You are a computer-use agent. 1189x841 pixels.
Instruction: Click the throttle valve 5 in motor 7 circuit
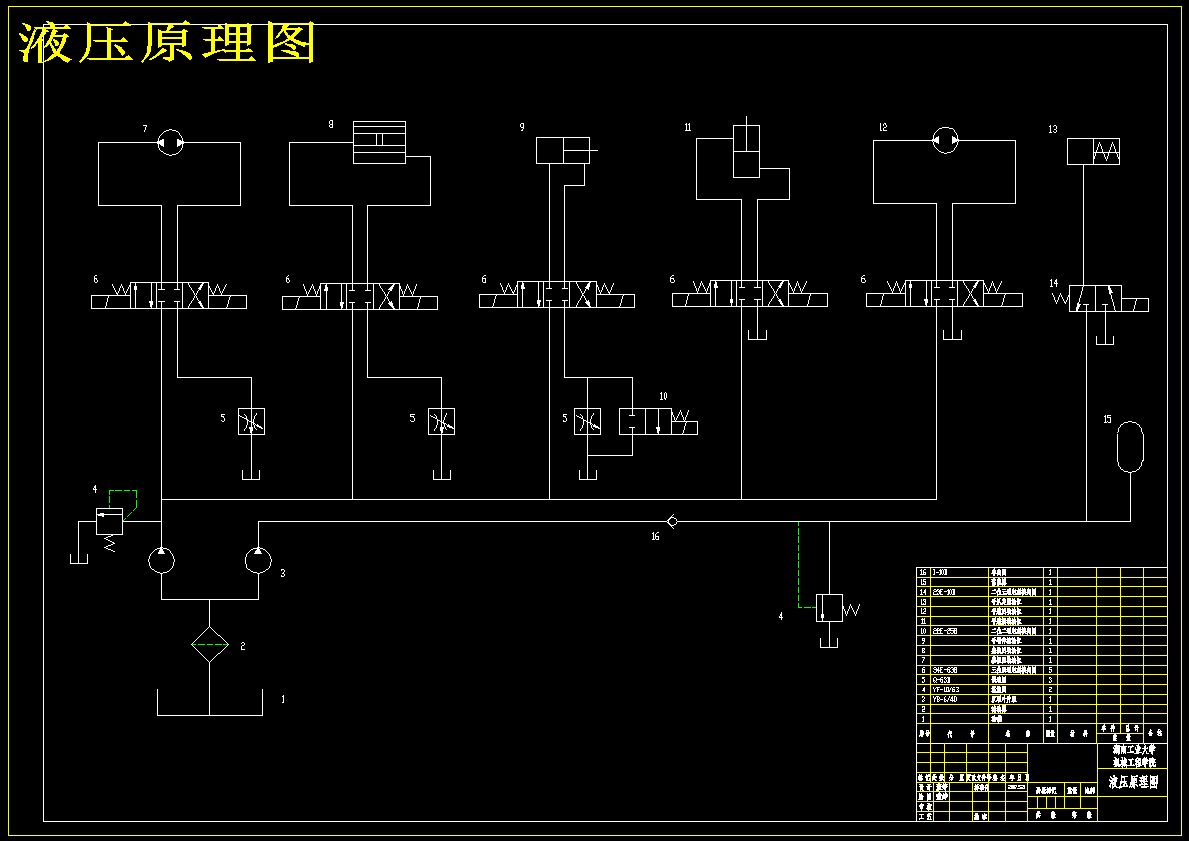click(x=251, y=422)
